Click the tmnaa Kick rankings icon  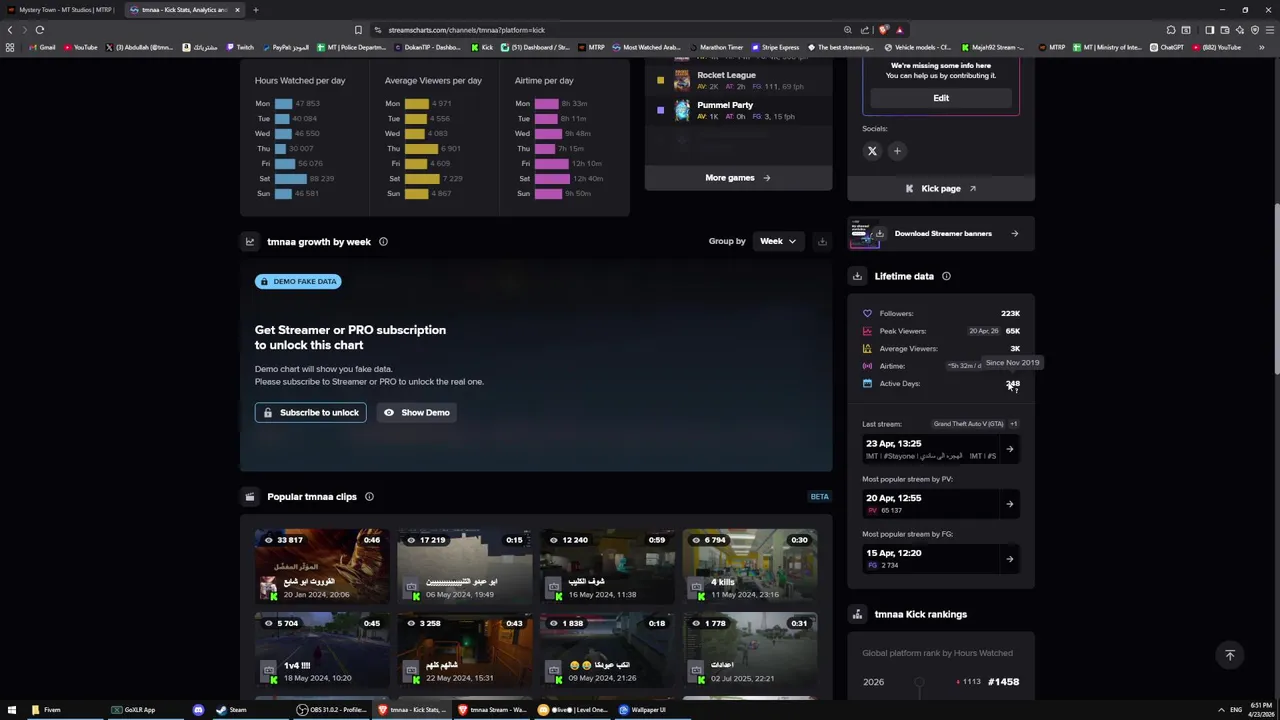tap(857, 614)
